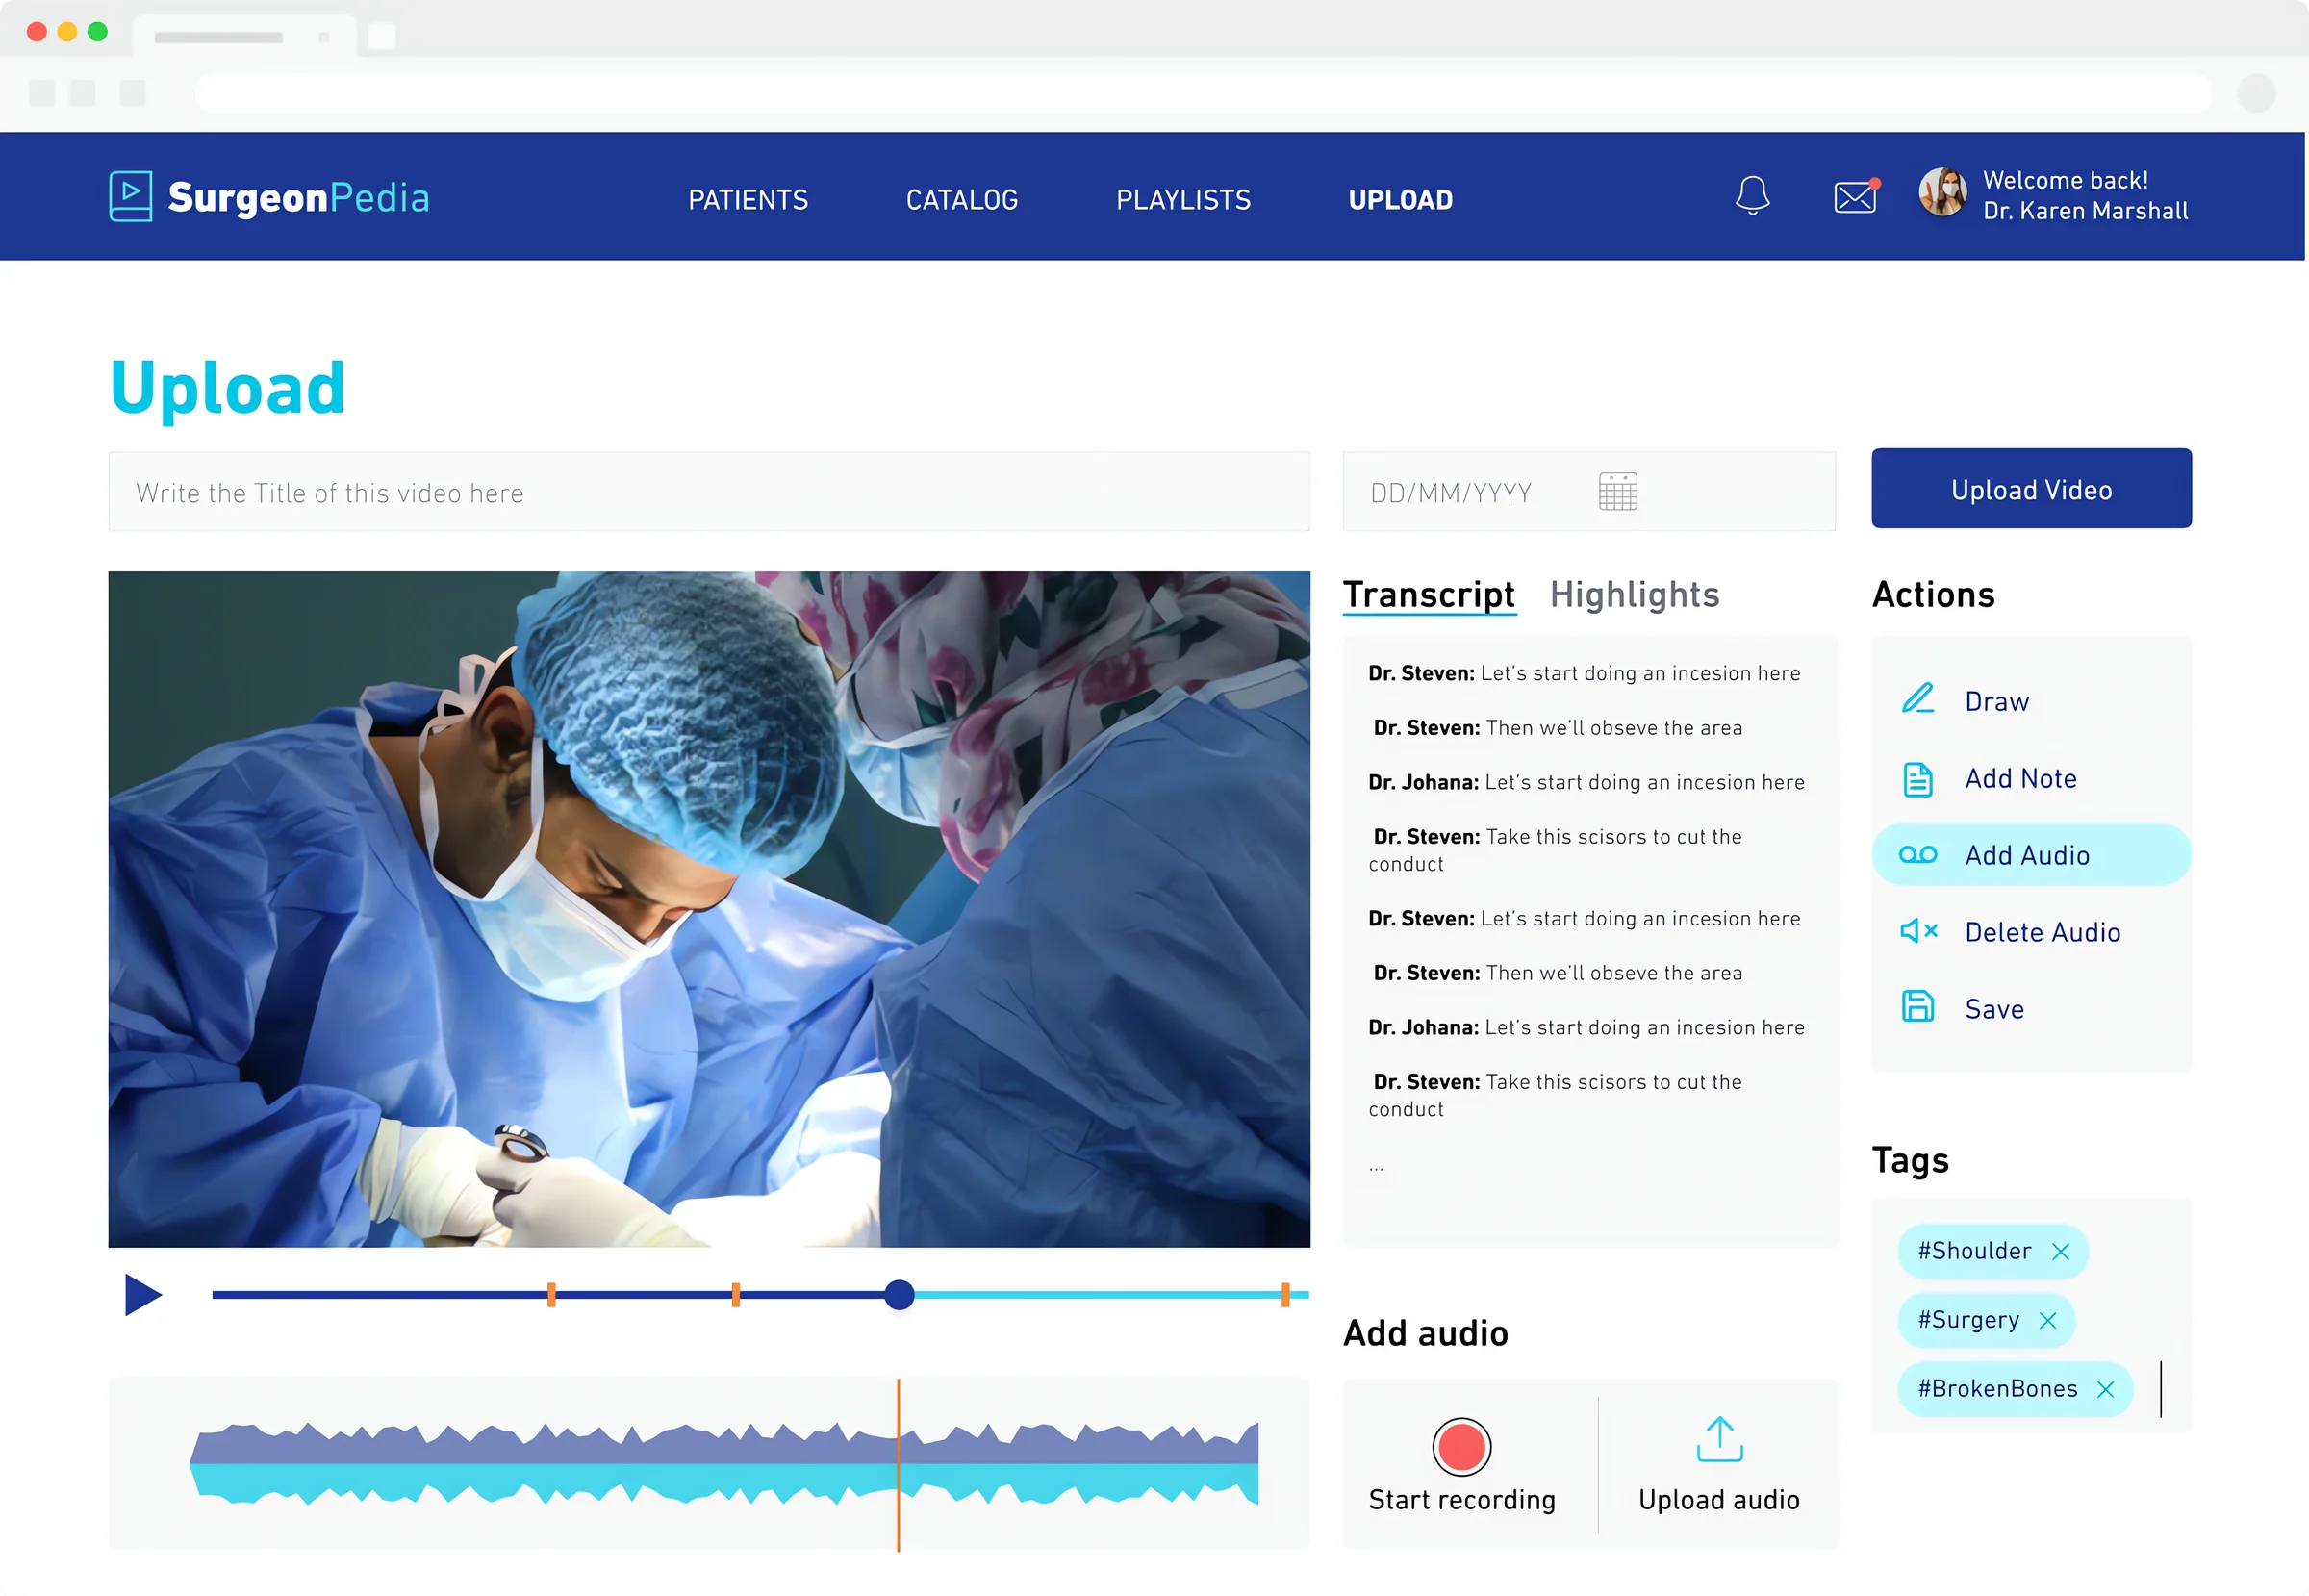The image size is (2309, 1596).
Task: Click the SurgeonPedia logo icon
Action: [130, 196]
